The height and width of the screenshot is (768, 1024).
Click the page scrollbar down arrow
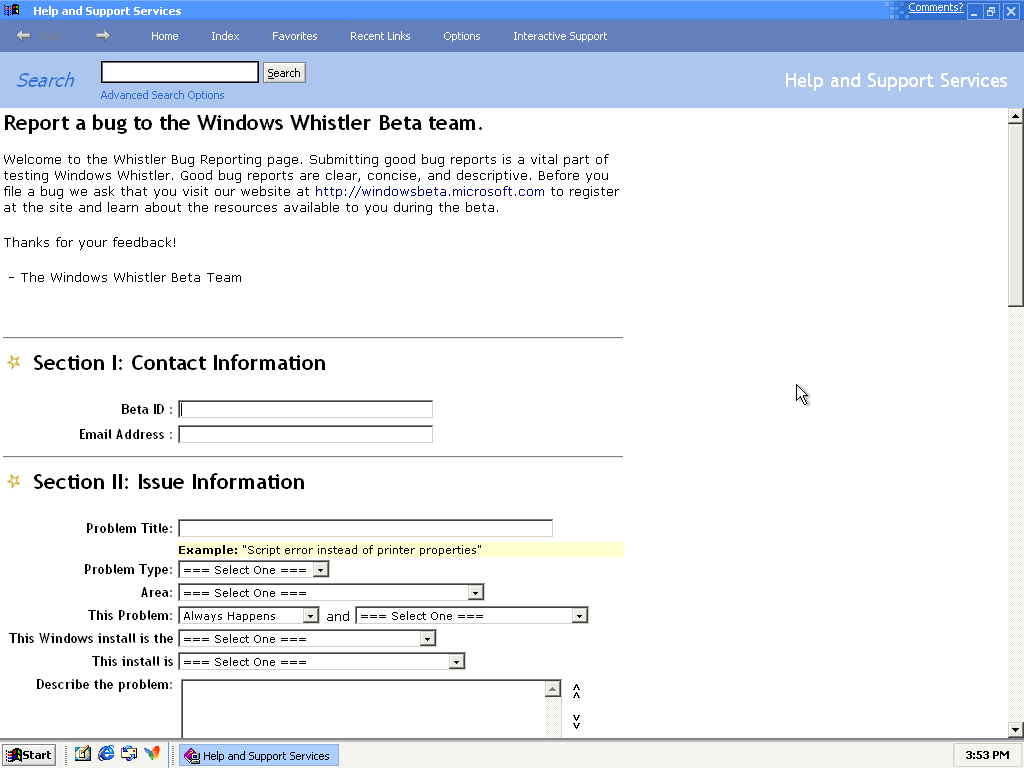[x=1015, y=729]
